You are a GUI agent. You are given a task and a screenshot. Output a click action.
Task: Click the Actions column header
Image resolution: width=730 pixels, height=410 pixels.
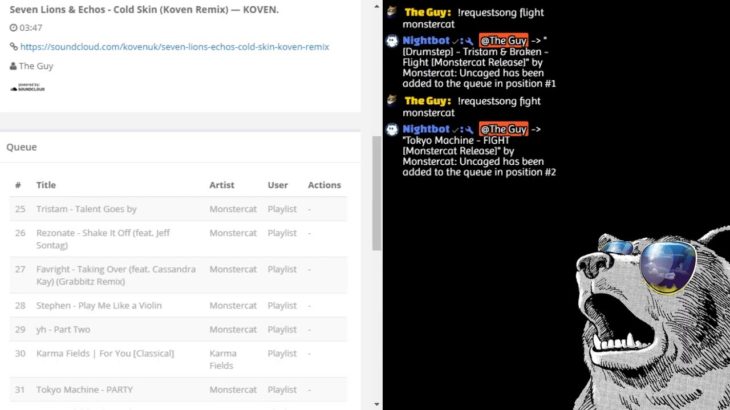(x=324, y=185)
